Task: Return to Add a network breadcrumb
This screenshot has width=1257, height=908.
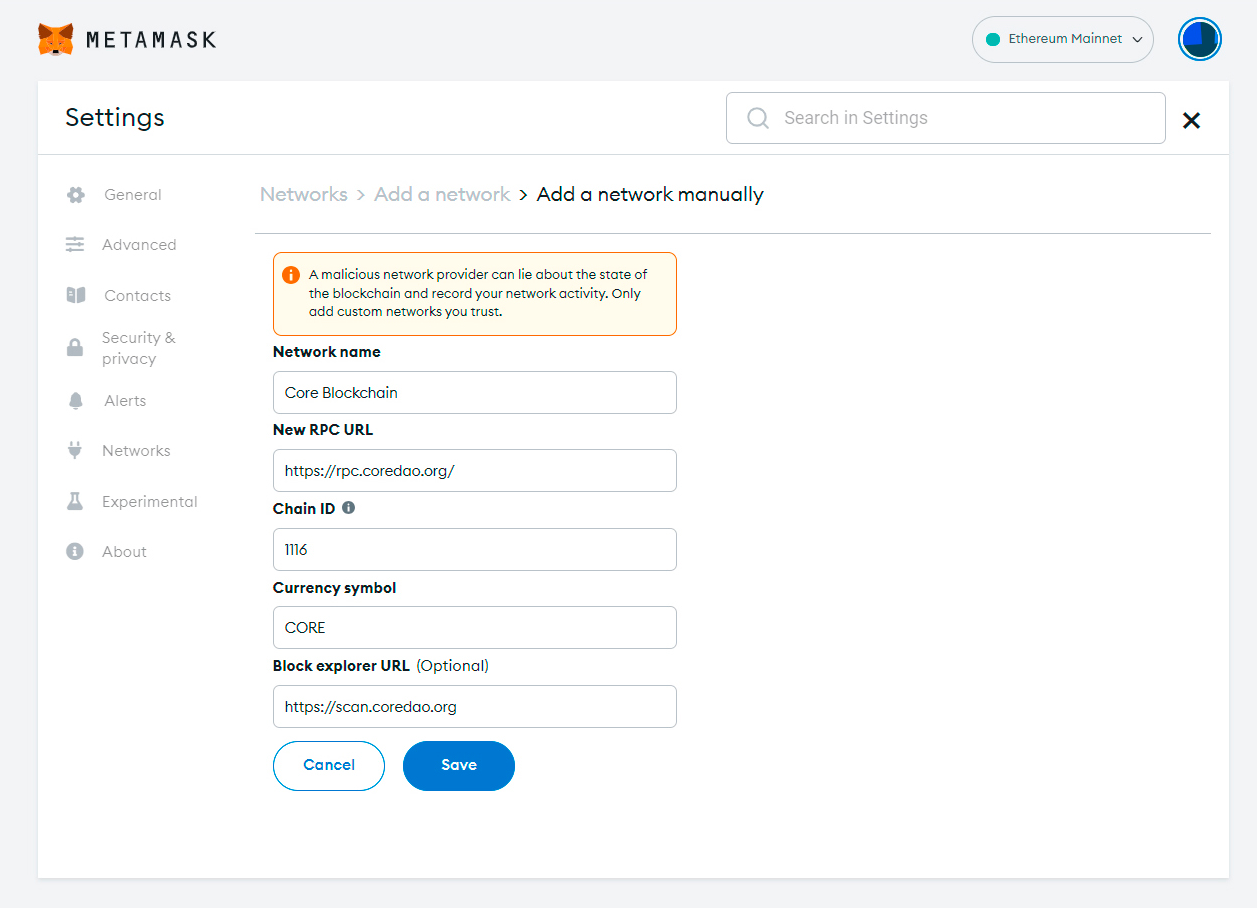Action: pos(442,195)
